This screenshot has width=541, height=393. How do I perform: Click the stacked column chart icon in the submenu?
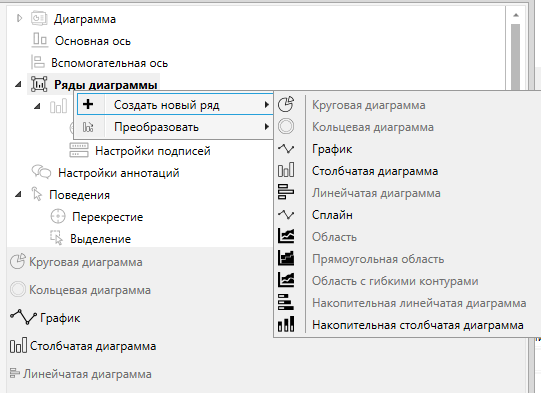[x=286, y=325]
